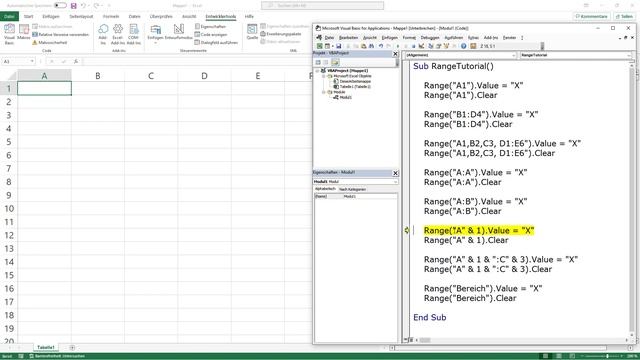Open XML Quelle pane
This screenshot has height=360, width=640.
click(252, 32)
